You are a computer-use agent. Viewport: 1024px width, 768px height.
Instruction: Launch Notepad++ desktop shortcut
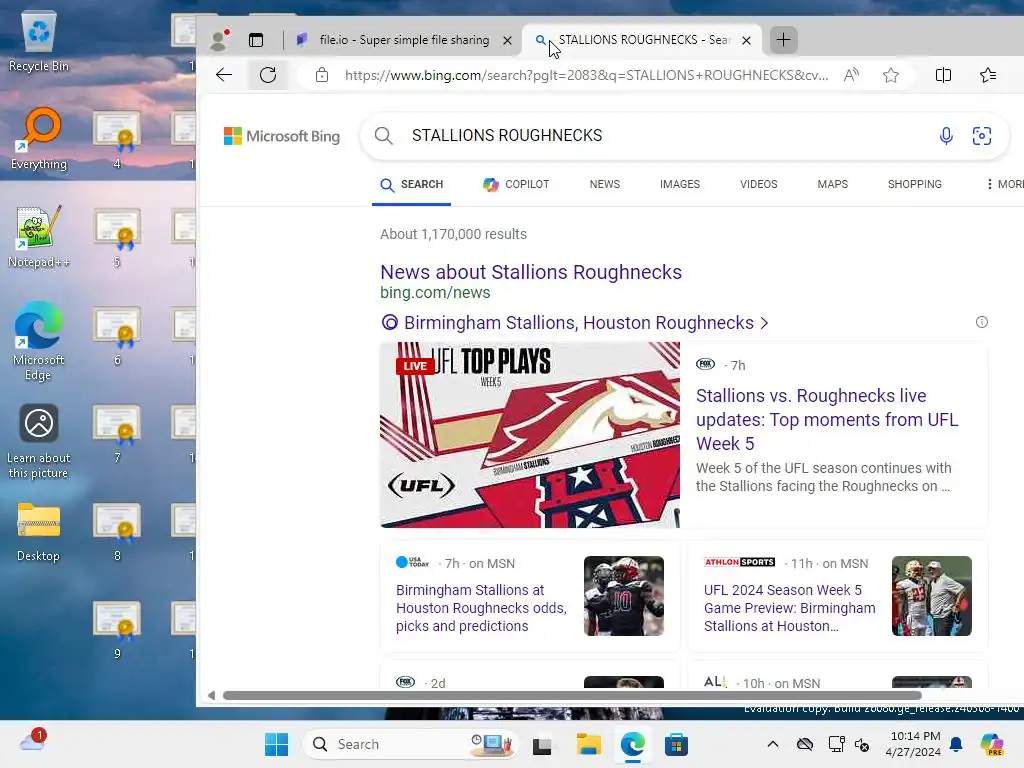tap(39, 236)
